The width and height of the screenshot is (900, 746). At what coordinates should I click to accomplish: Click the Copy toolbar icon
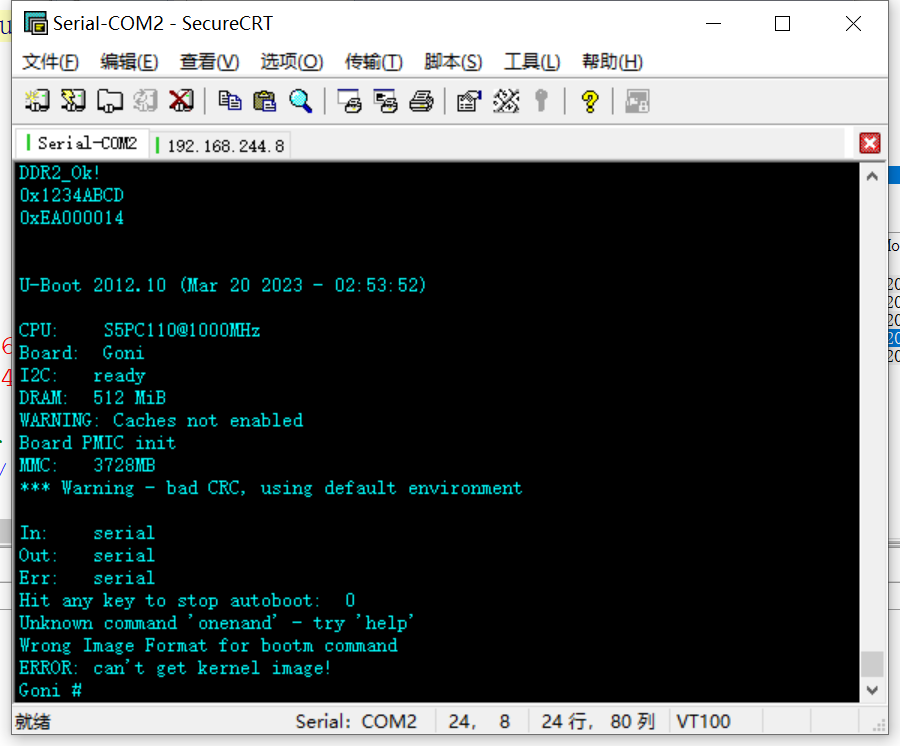[x=230, y=101]
